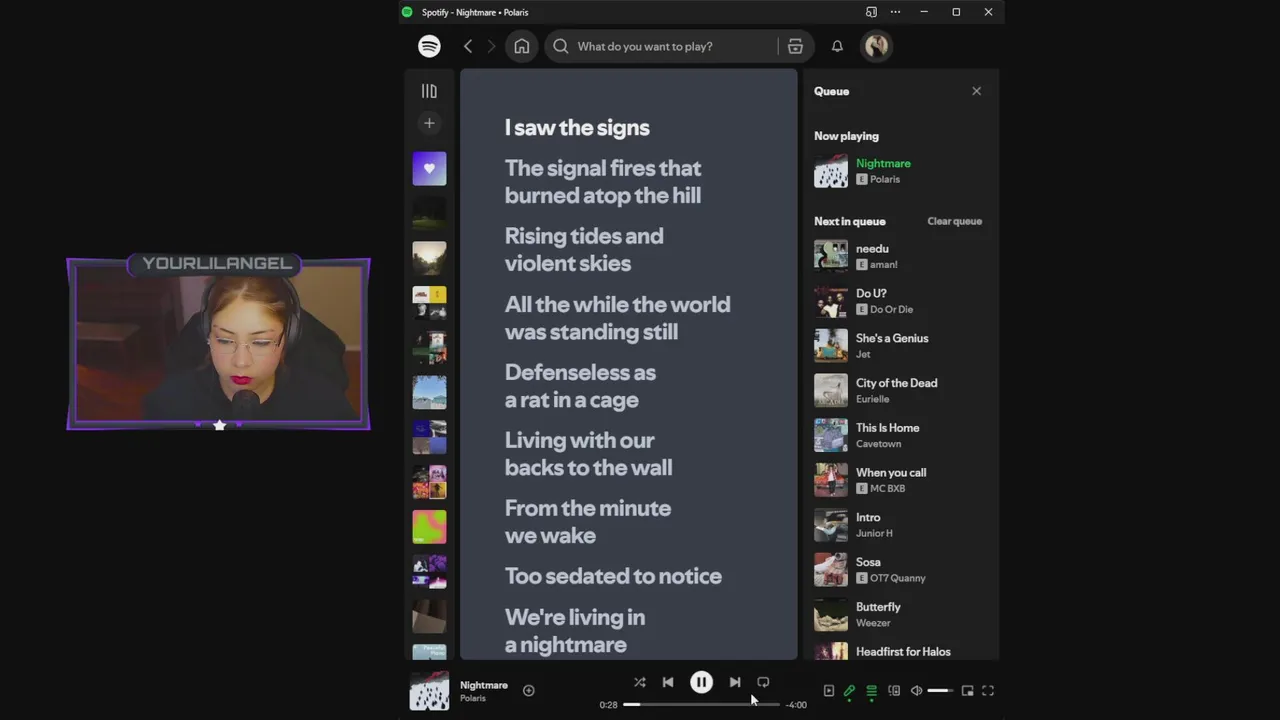Open the Home page button
This screenshot has height=720, width=1280.
tap(522, 46)
